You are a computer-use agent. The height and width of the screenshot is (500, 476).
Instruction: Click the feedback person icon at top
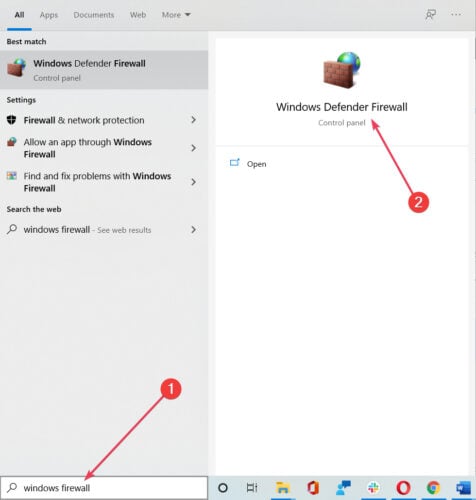[430, 15]
